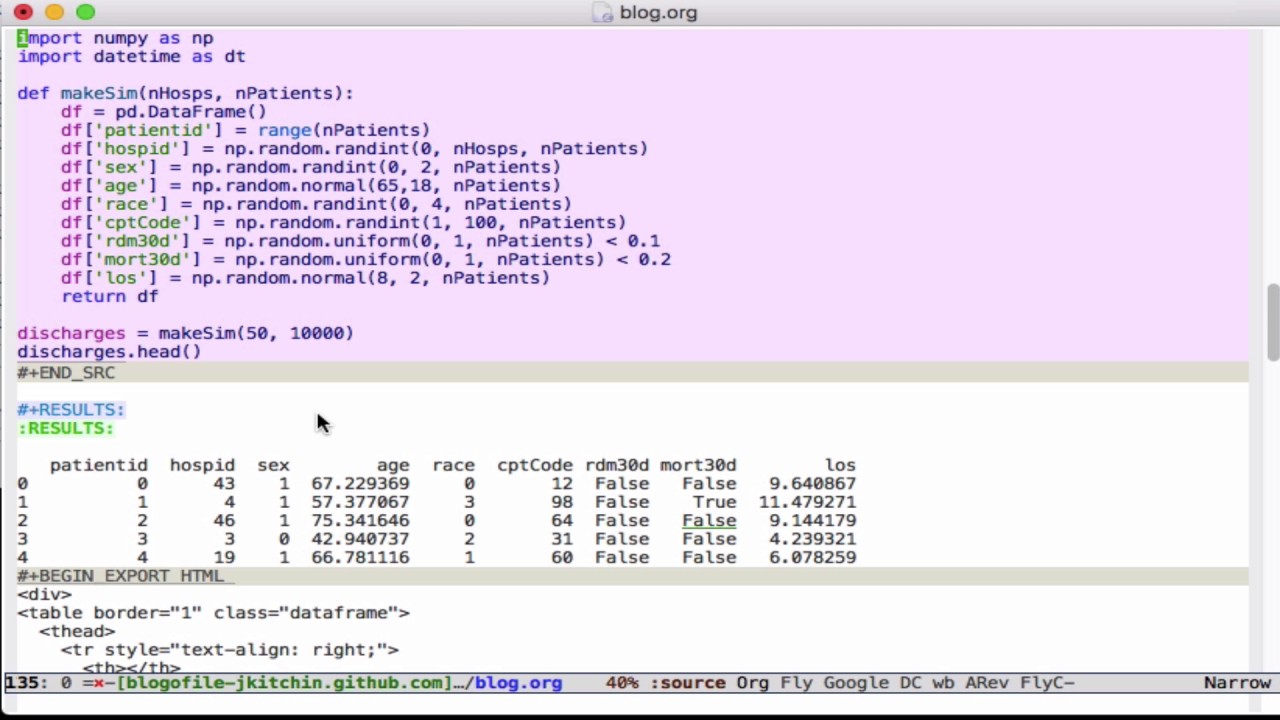Click the <thead> tag line
Screen dimensions: 1280x720
[x=77, y=631]
